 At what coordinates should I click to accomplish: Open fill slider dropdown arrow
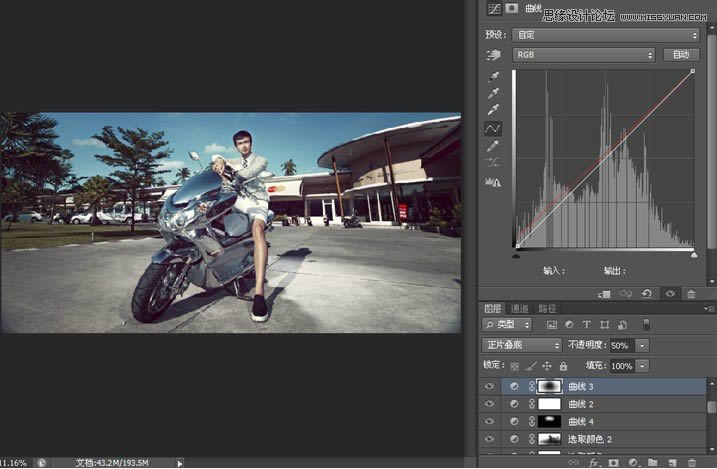pyautogui.click(x=642, y=366)
